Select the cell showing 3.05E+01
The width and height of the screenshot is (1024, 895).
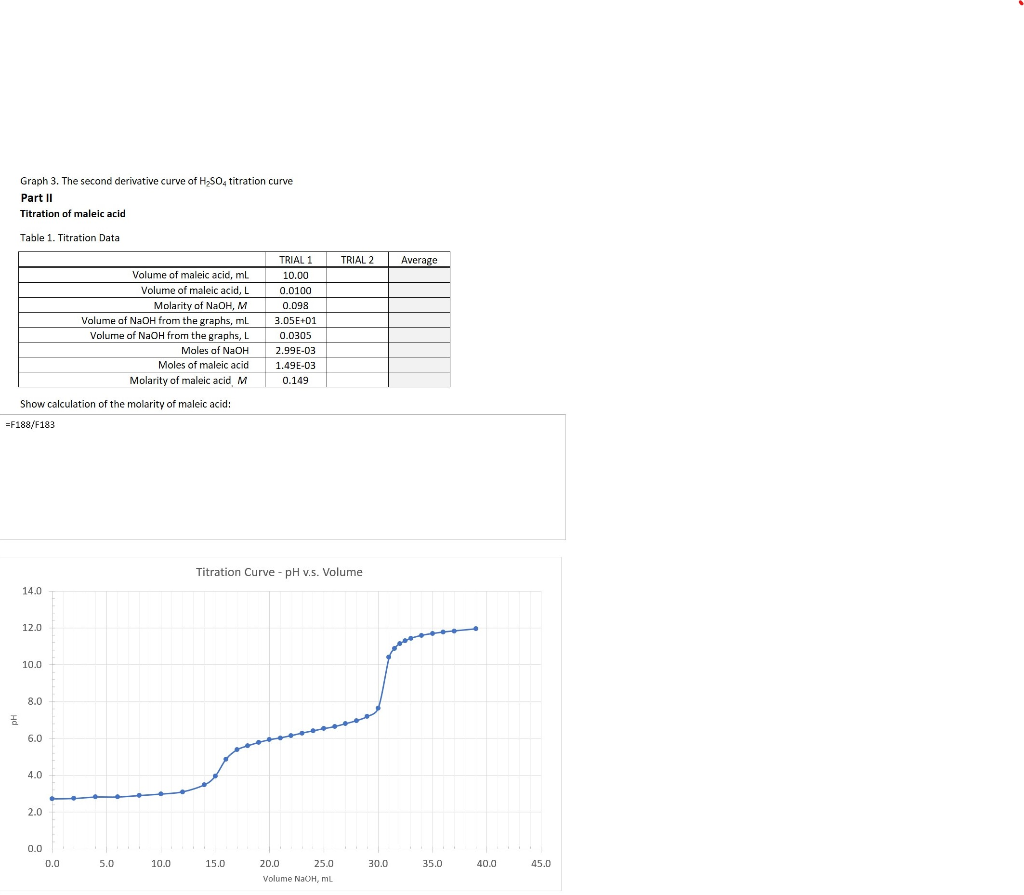[296, 321]
